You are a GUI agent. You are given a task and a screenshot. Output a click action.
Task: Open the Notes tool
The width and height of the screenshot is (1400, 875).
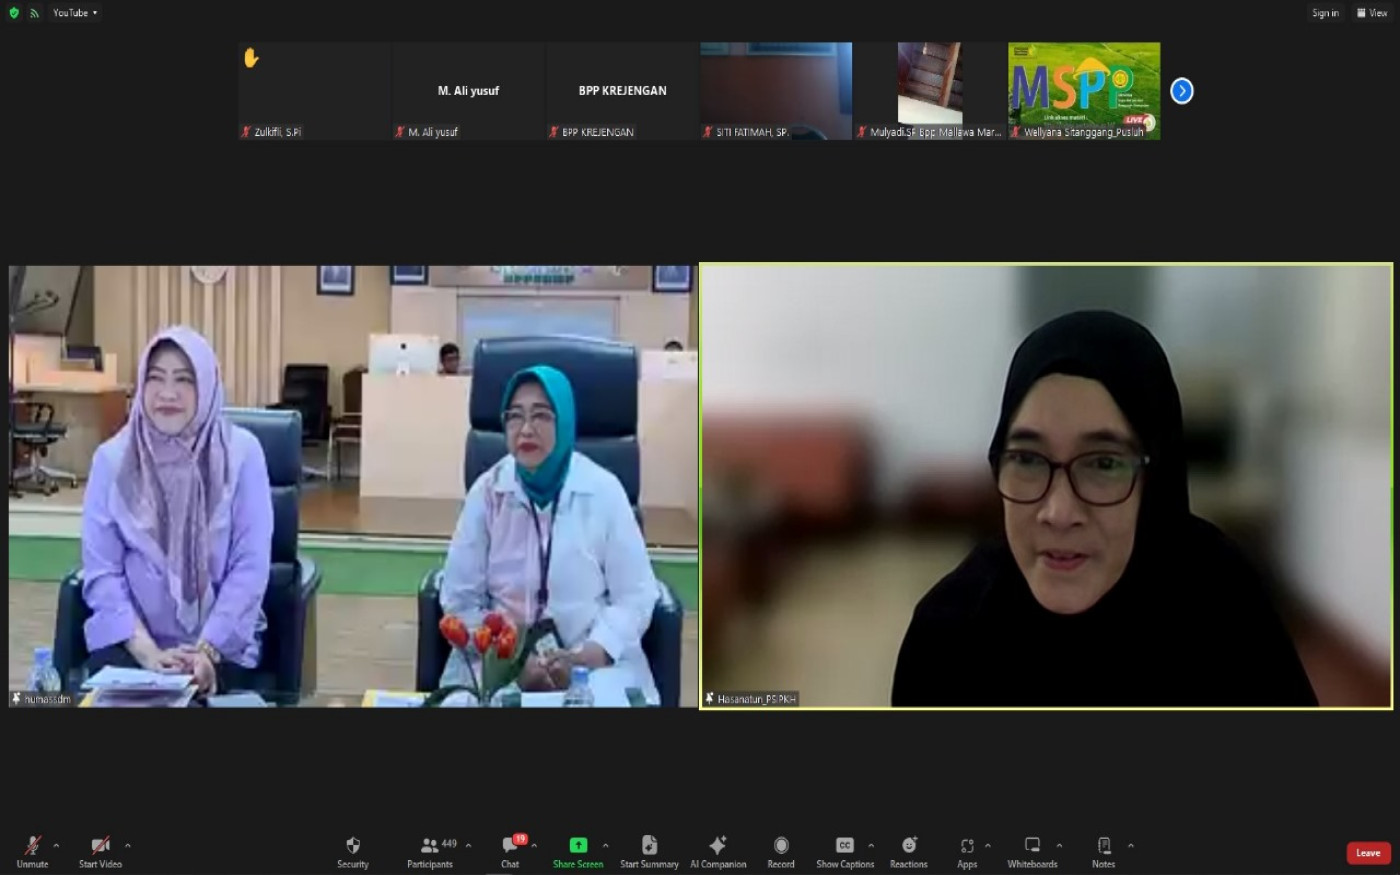tap(1103, 851)
